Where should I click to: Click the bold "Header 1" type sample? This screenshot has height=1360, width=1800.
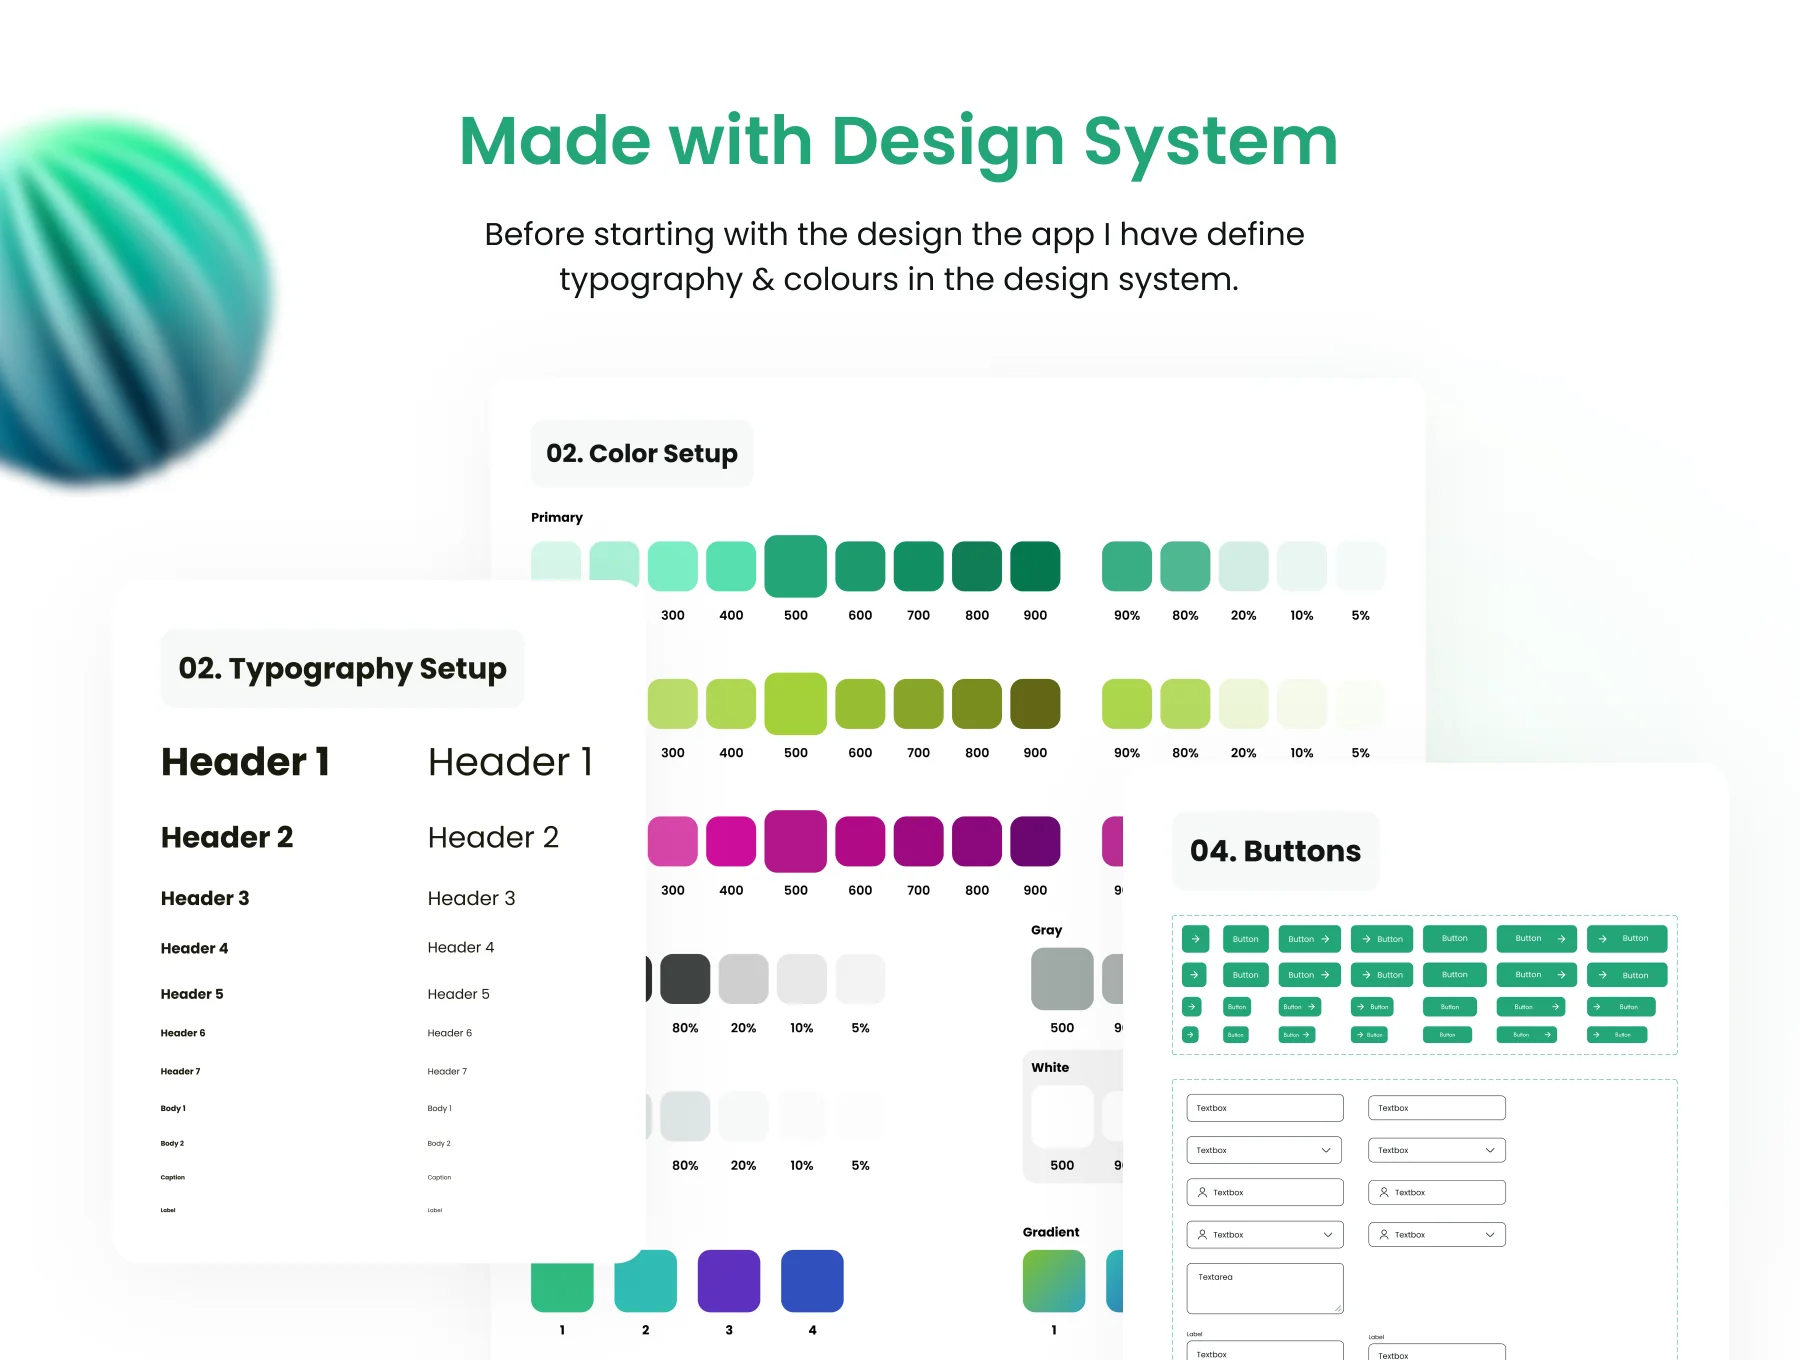tap(245, 762)
